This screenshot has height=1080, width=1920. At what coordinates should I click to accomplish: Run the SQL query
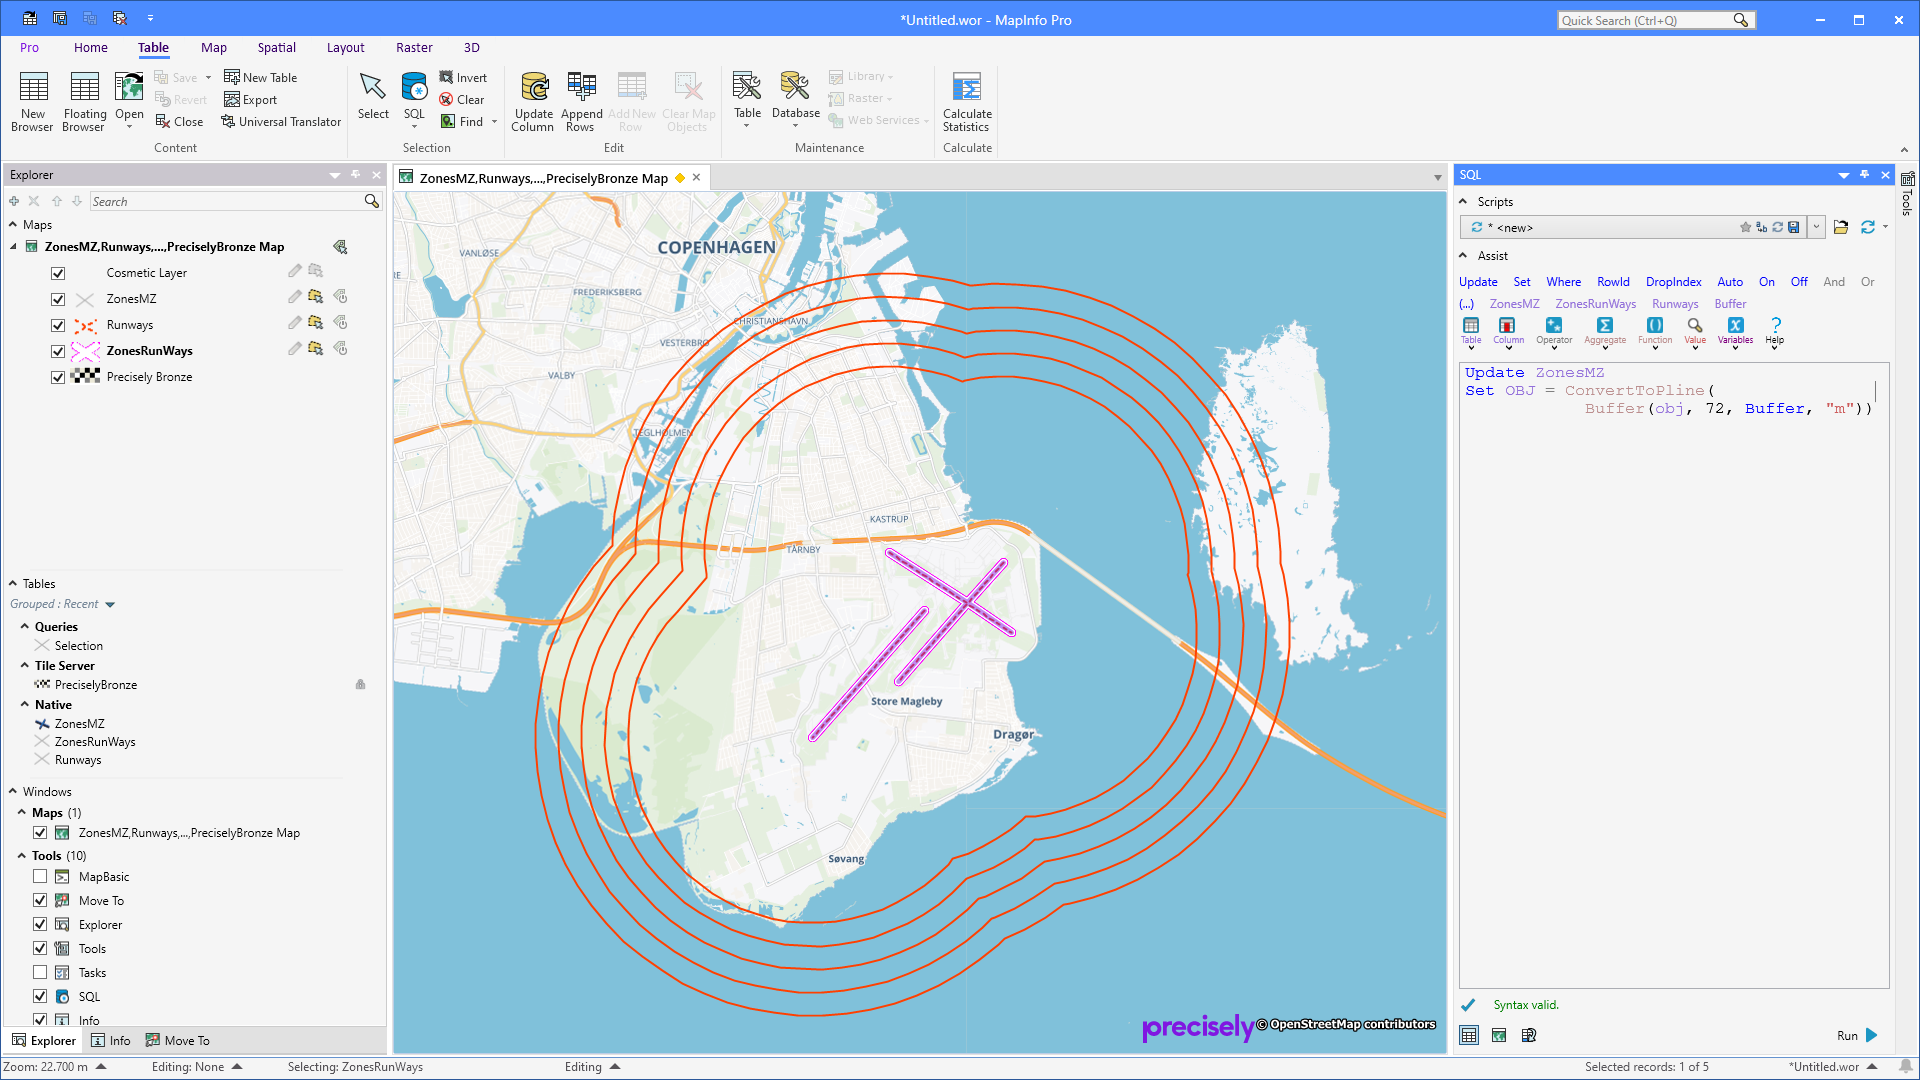click(1855, 1035)
